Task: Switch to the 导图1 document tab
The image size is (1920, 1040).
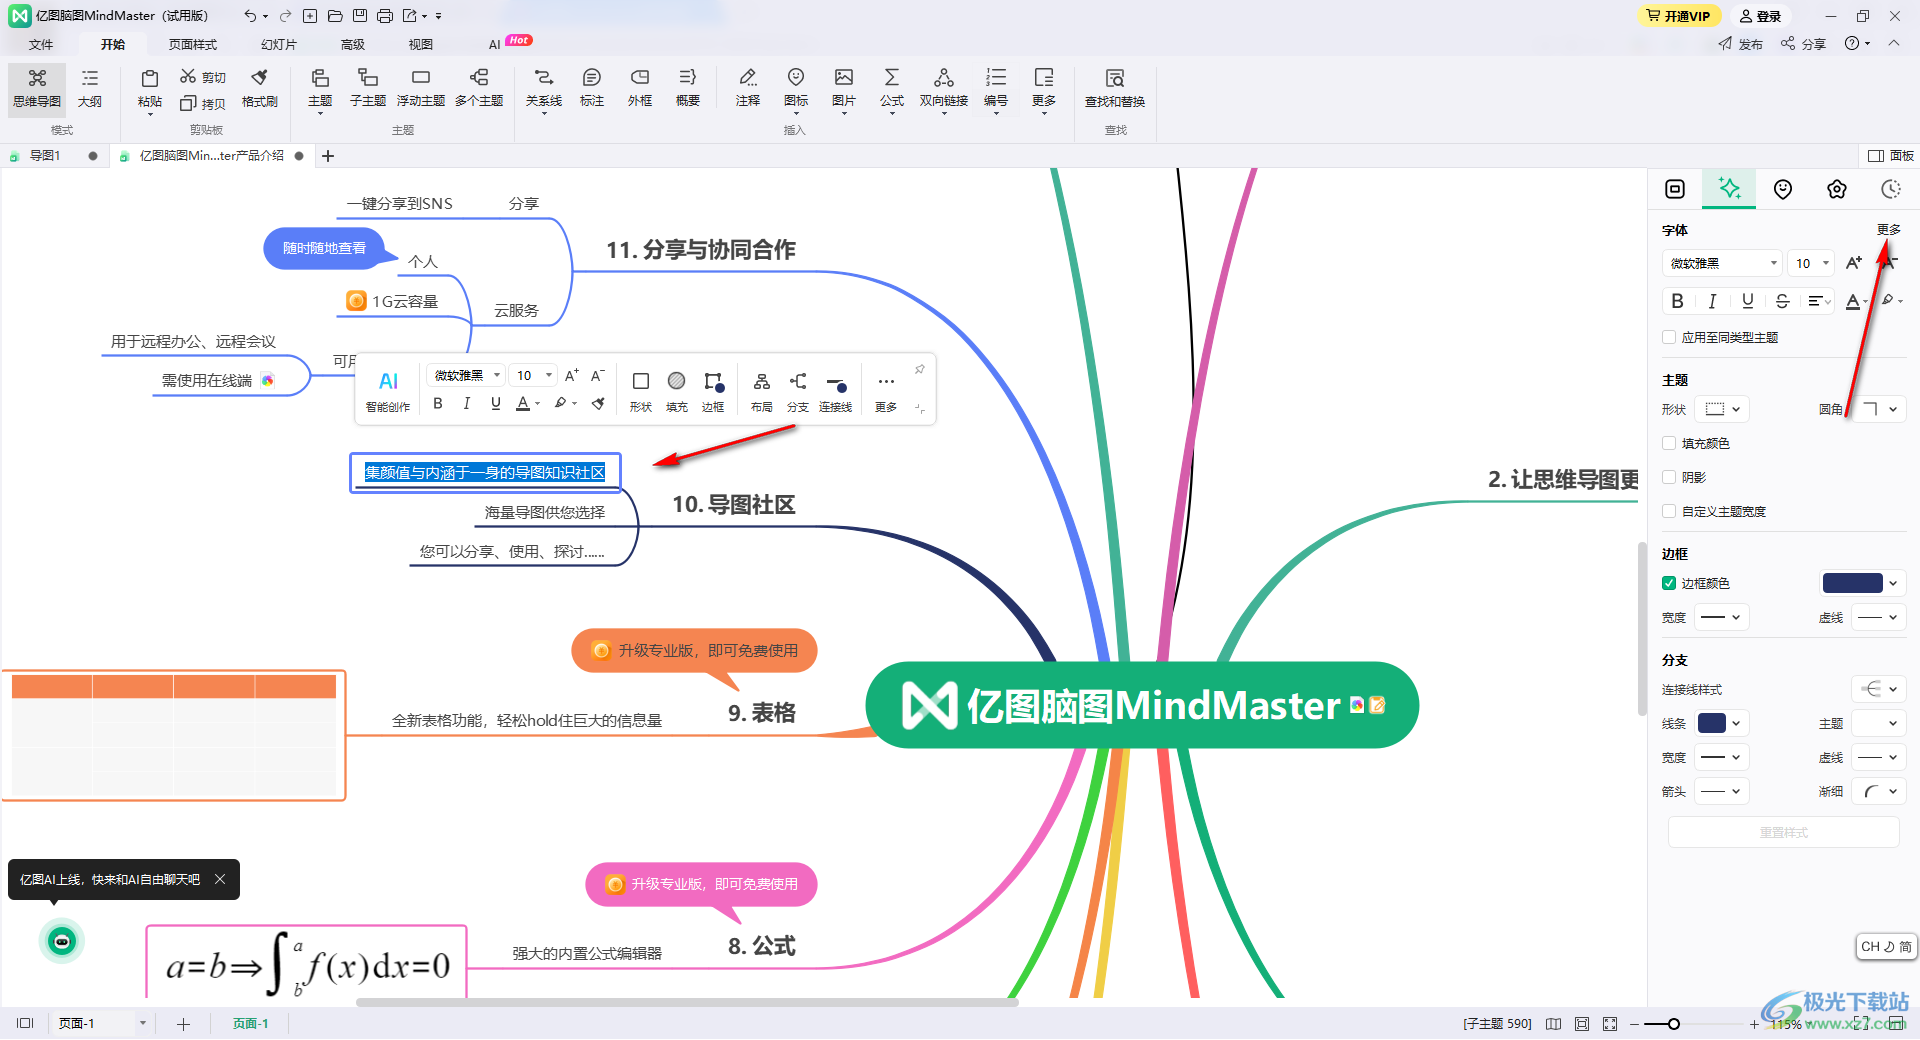Action: [44, 156]
